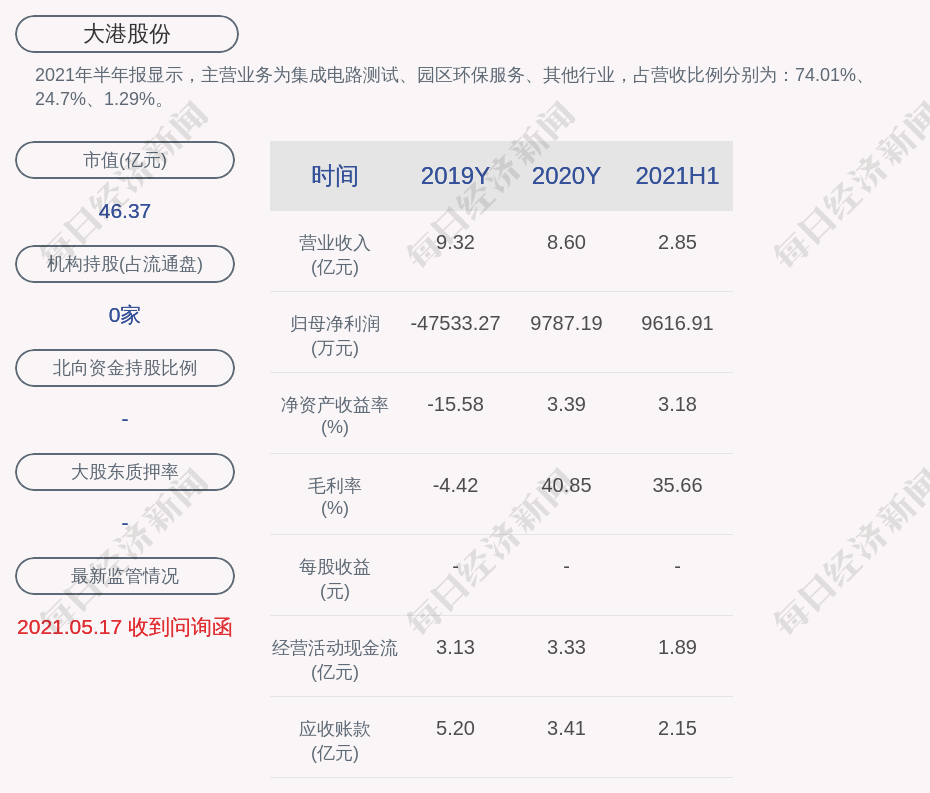The image size is (930, 793).
Task: Click the 营业收入(亿元) row label
Action: 335,255
